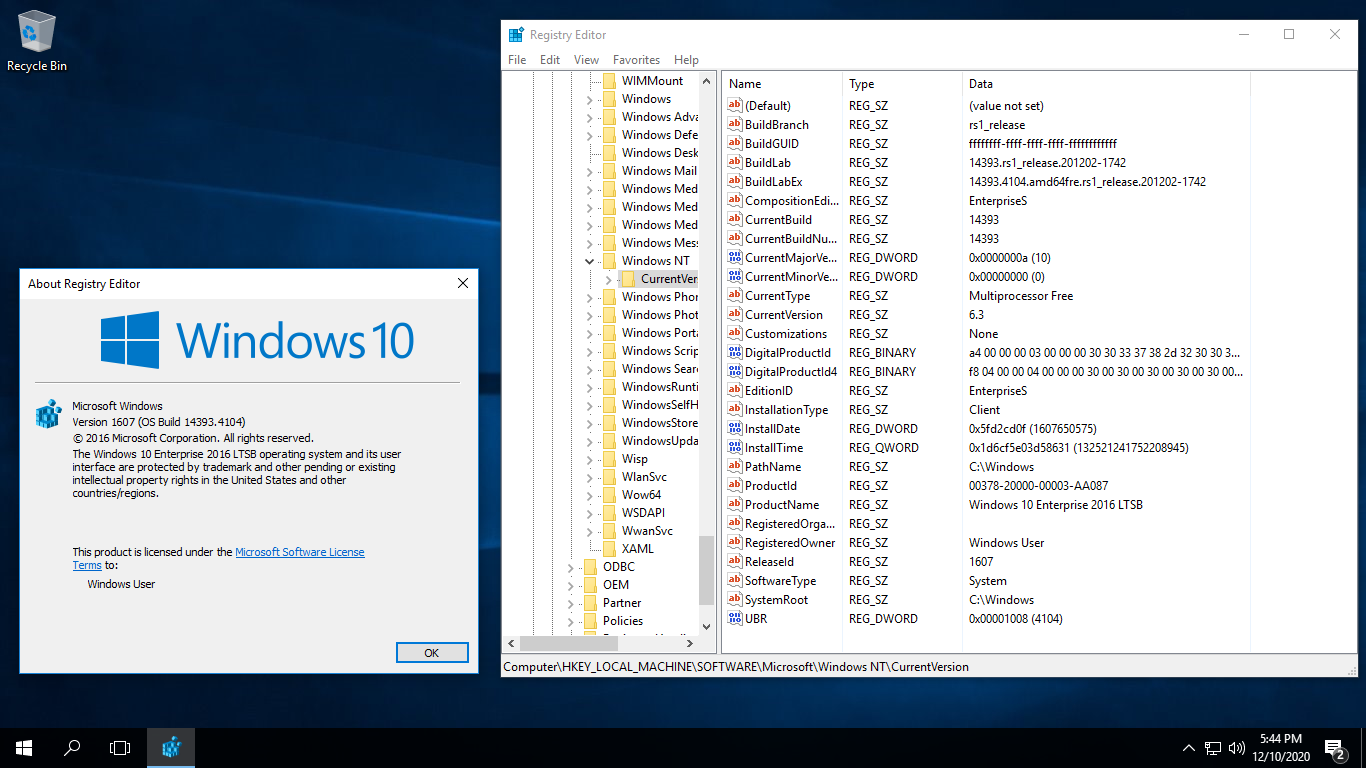The height and width of the screenshot is (768, 1366).
Task: Click the BuildBranch string value icon
Action: (x=735, y=124)
